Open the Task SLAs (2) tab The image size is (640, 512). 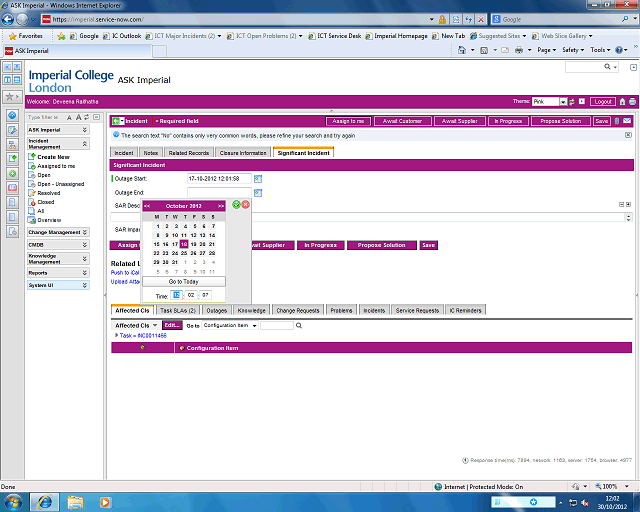pyautogui.click(x=179, y=310)
